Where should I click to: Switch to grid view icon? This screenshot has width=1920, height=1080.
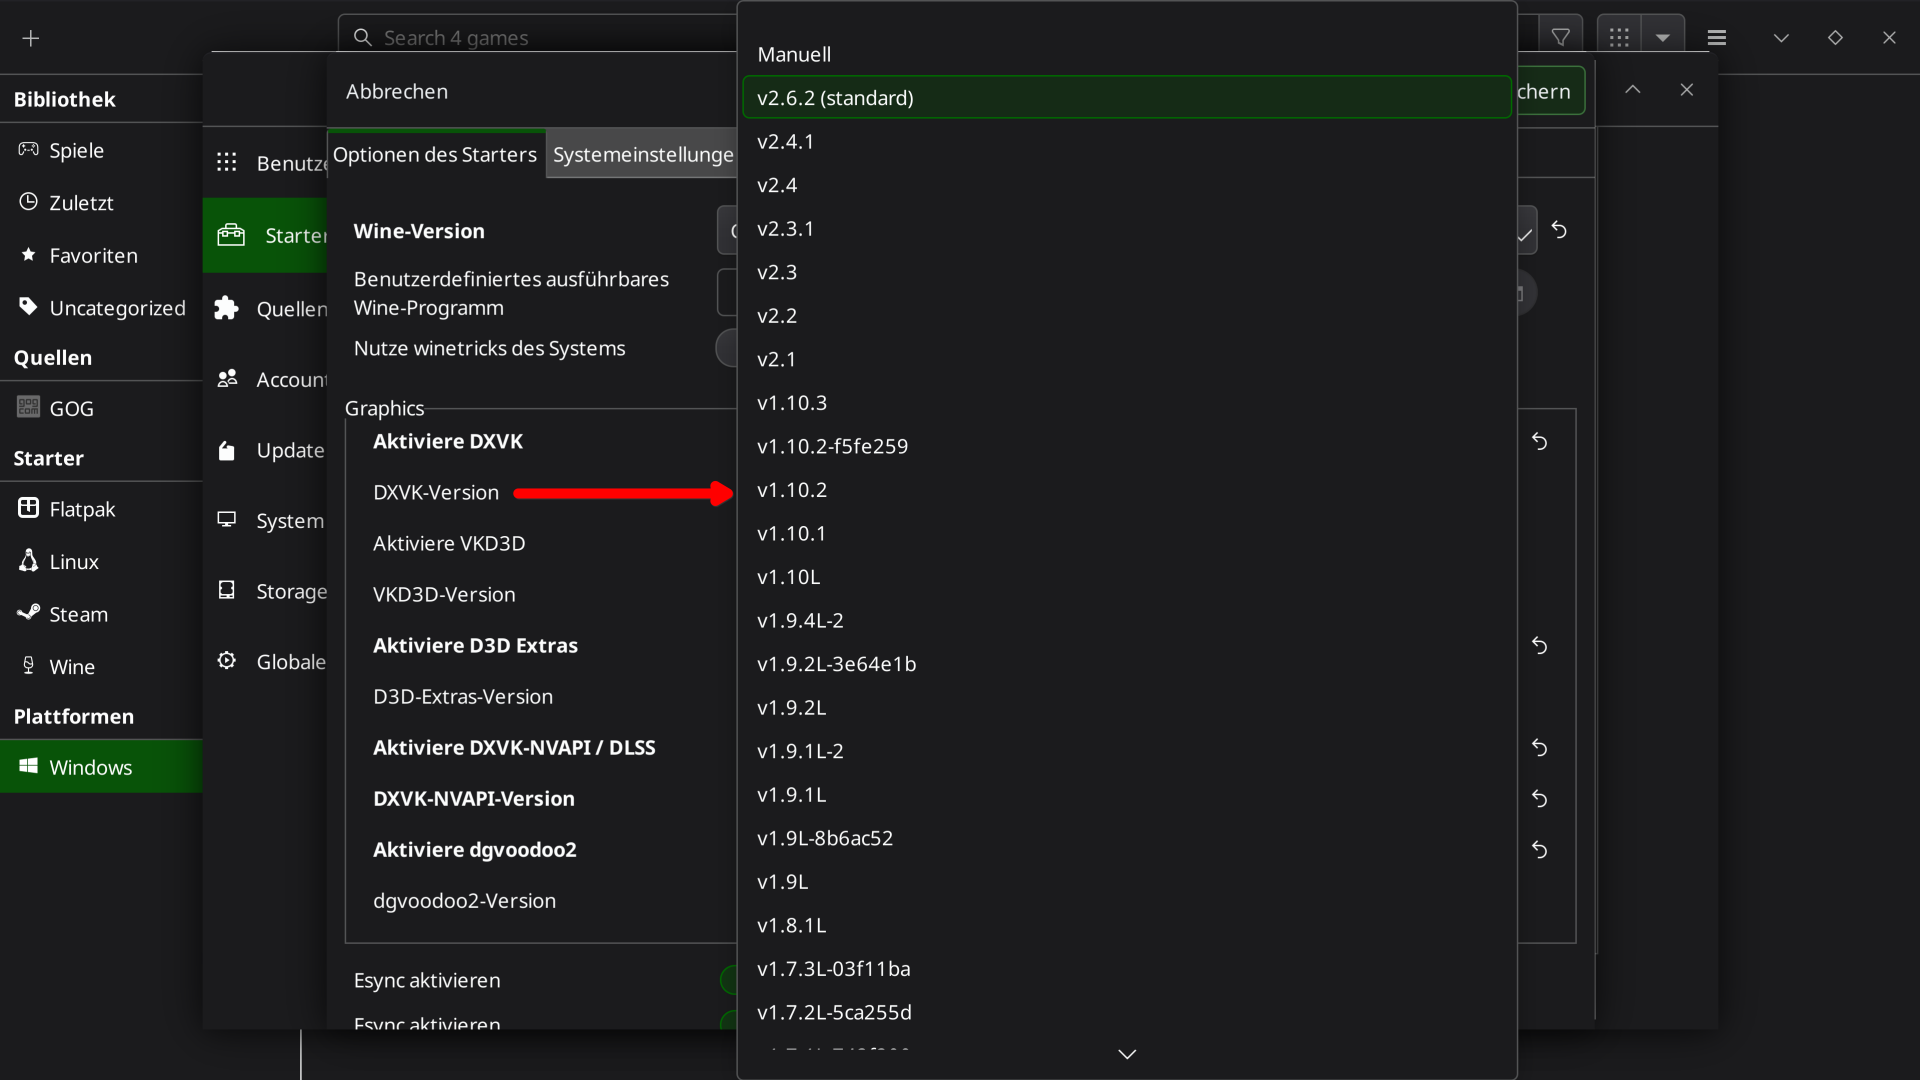pyautogui.click(x=1619, y=38)
